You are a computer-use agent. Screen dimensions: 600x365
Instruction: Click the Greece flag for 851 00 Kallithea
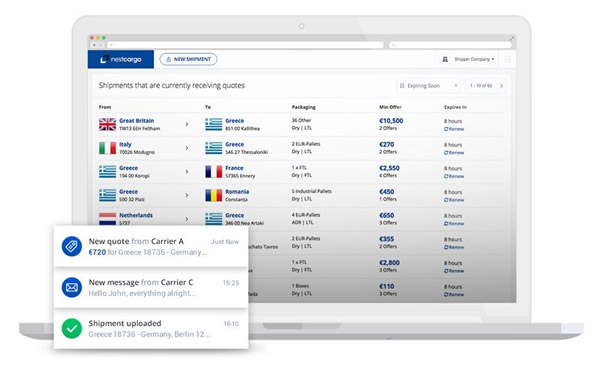click(x=214, y=124)
